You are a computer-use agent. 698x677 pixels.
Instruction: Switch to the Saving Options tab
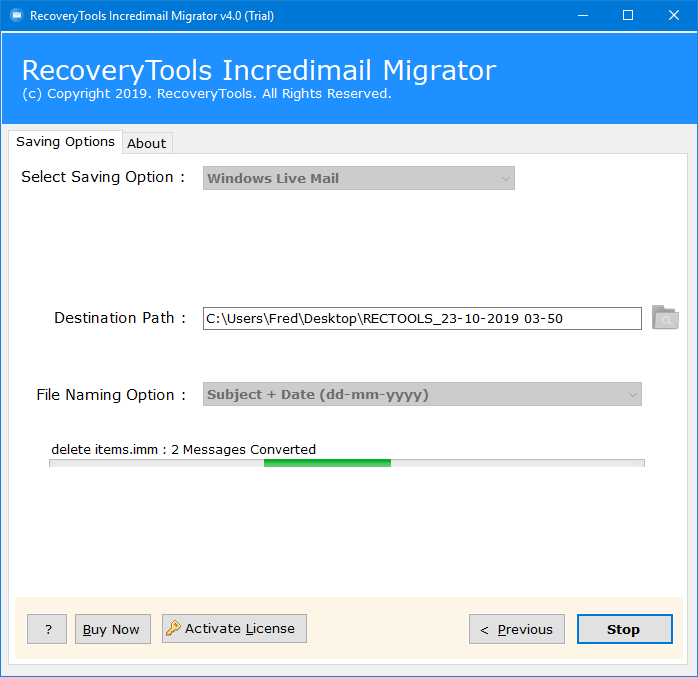[65, 142]
